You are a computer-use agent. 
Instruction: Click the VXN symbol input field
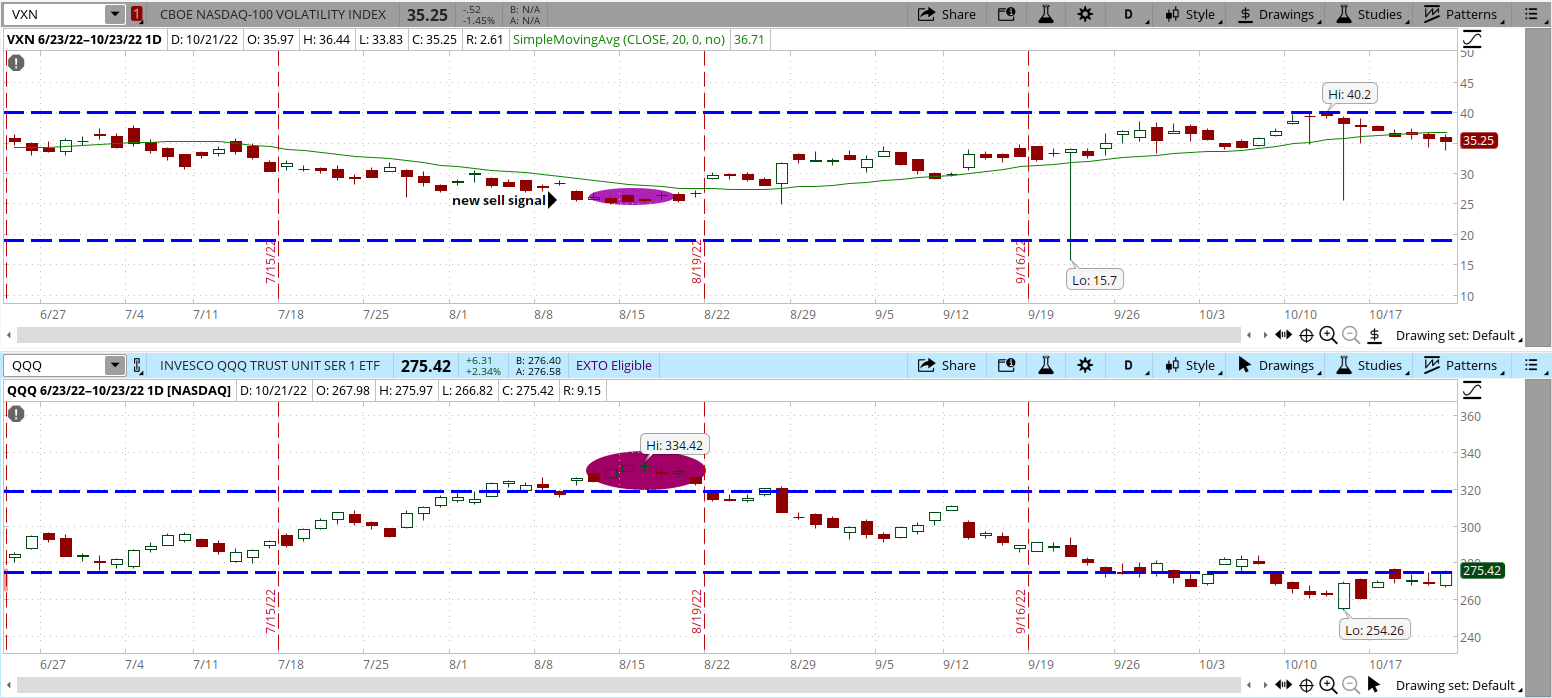click(55, 14)
